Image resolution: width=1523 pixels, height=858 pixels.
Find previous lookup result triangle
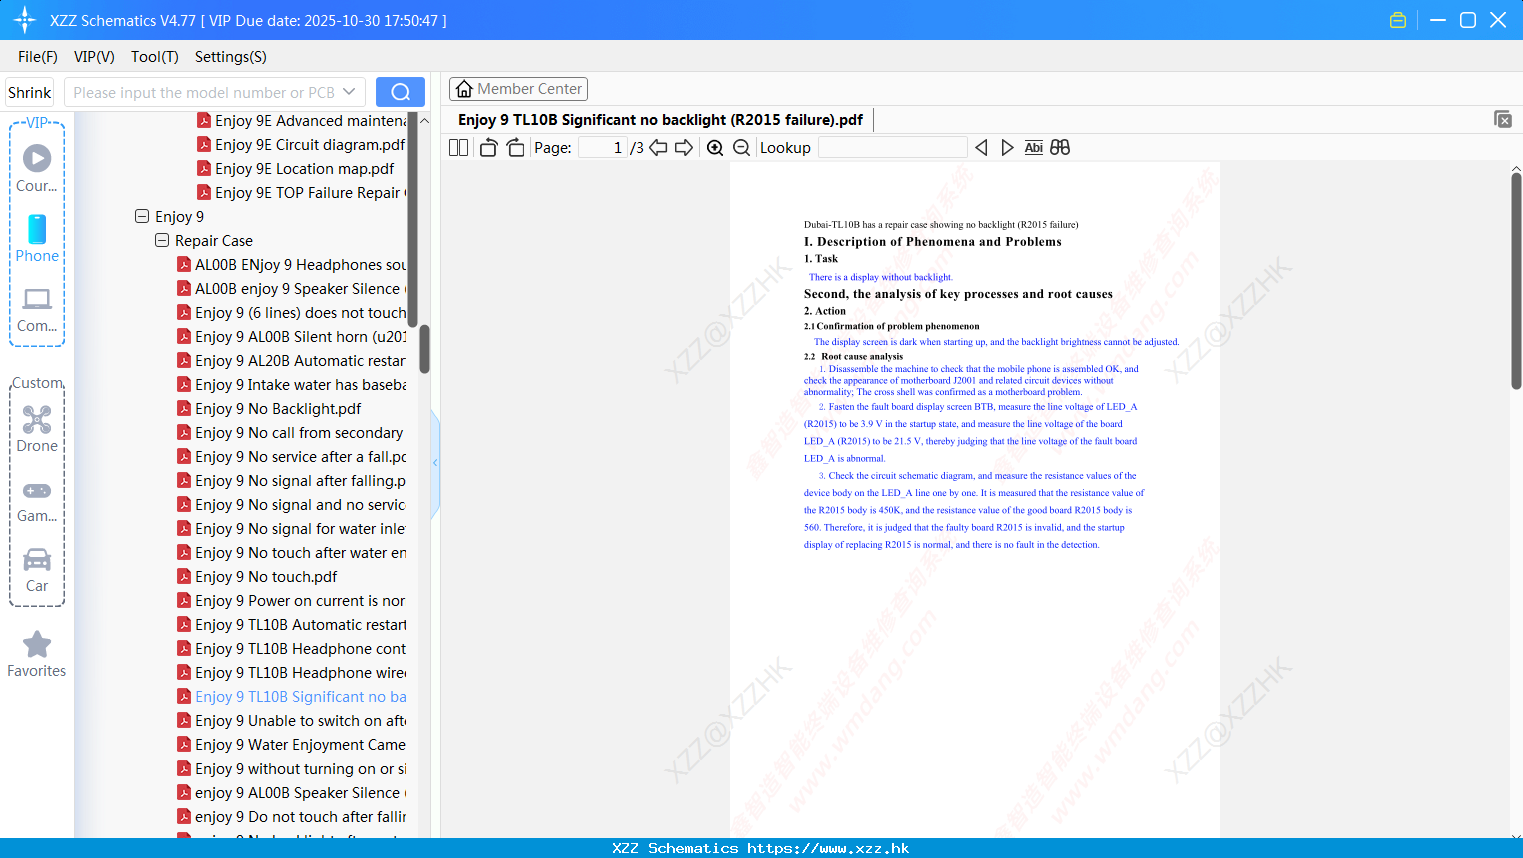pyautogui.click(x=981, y=148)
